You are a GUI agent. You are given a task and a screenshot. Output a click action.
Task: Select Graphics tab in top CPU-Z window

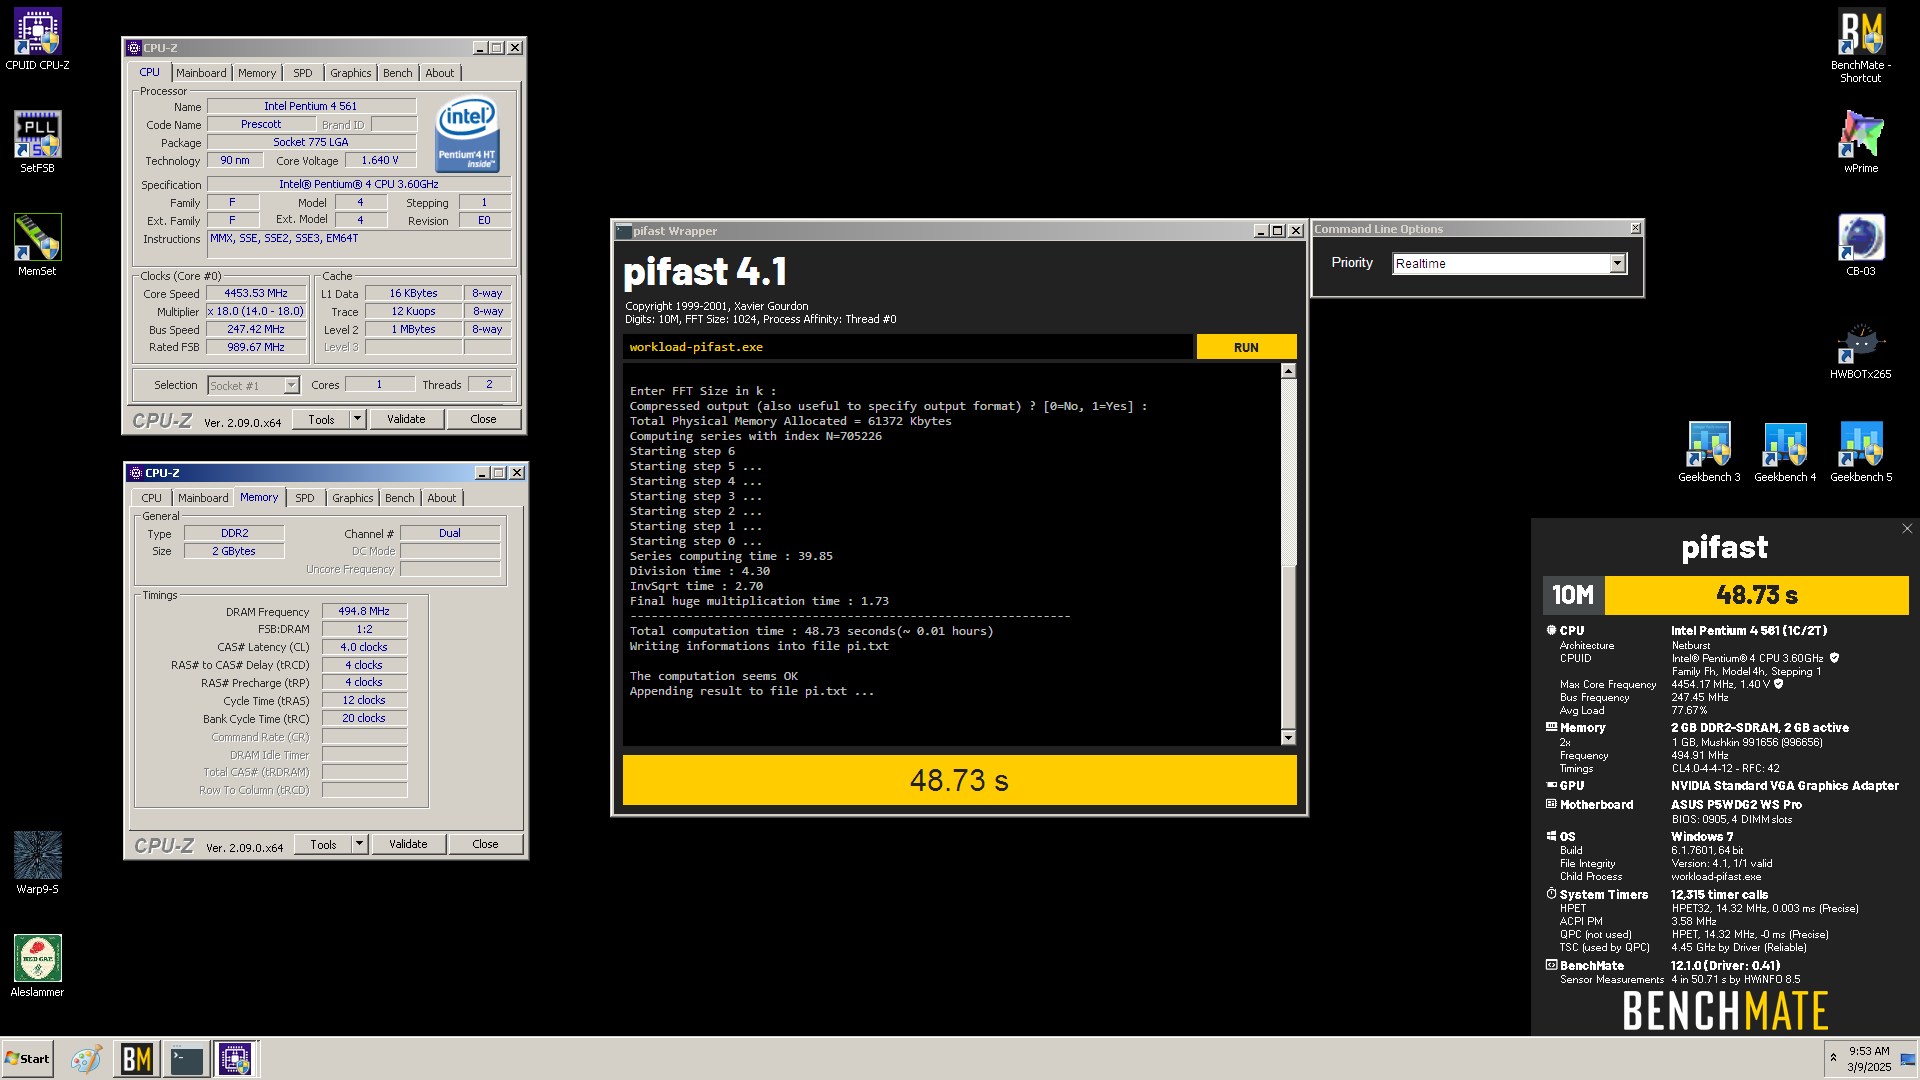pos(351,73)
